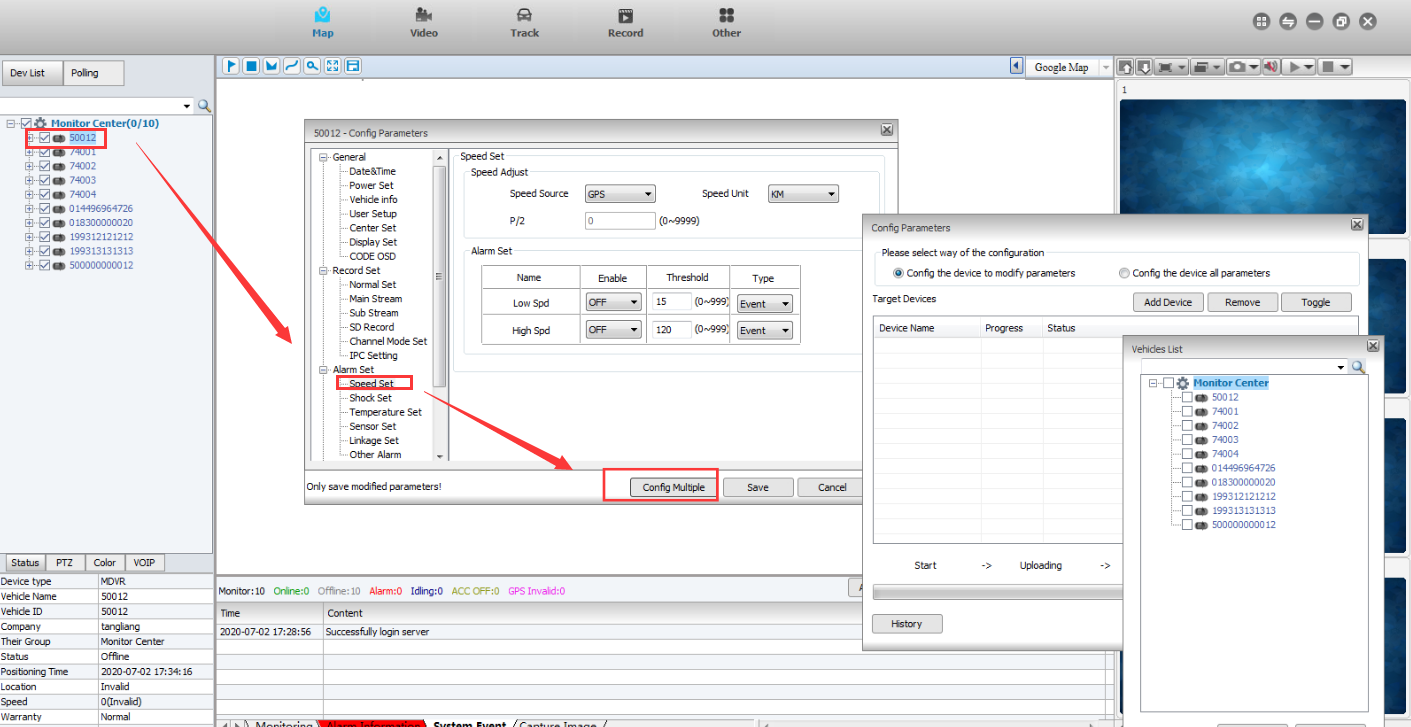This screenshot has height=727, width=1411.
Task: Click the map search magnifier tool
Action: pos(312,66)
